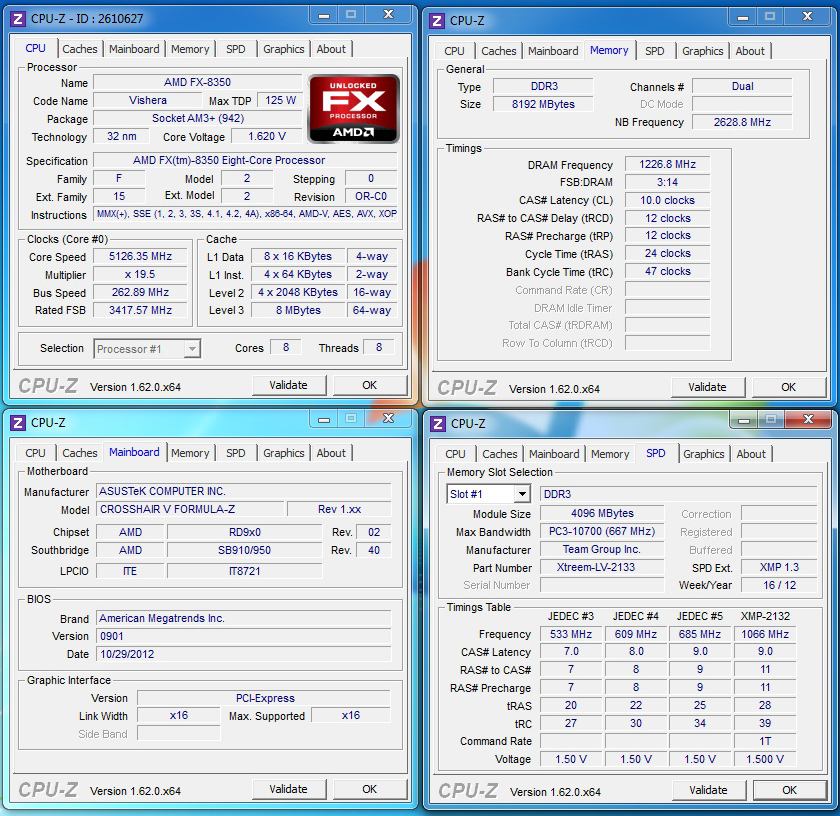This screenshot has height=816, width=840.
Task: Click the CPU-Z icon on the Mainboard window titlebar
Action: tap(16, 421)
